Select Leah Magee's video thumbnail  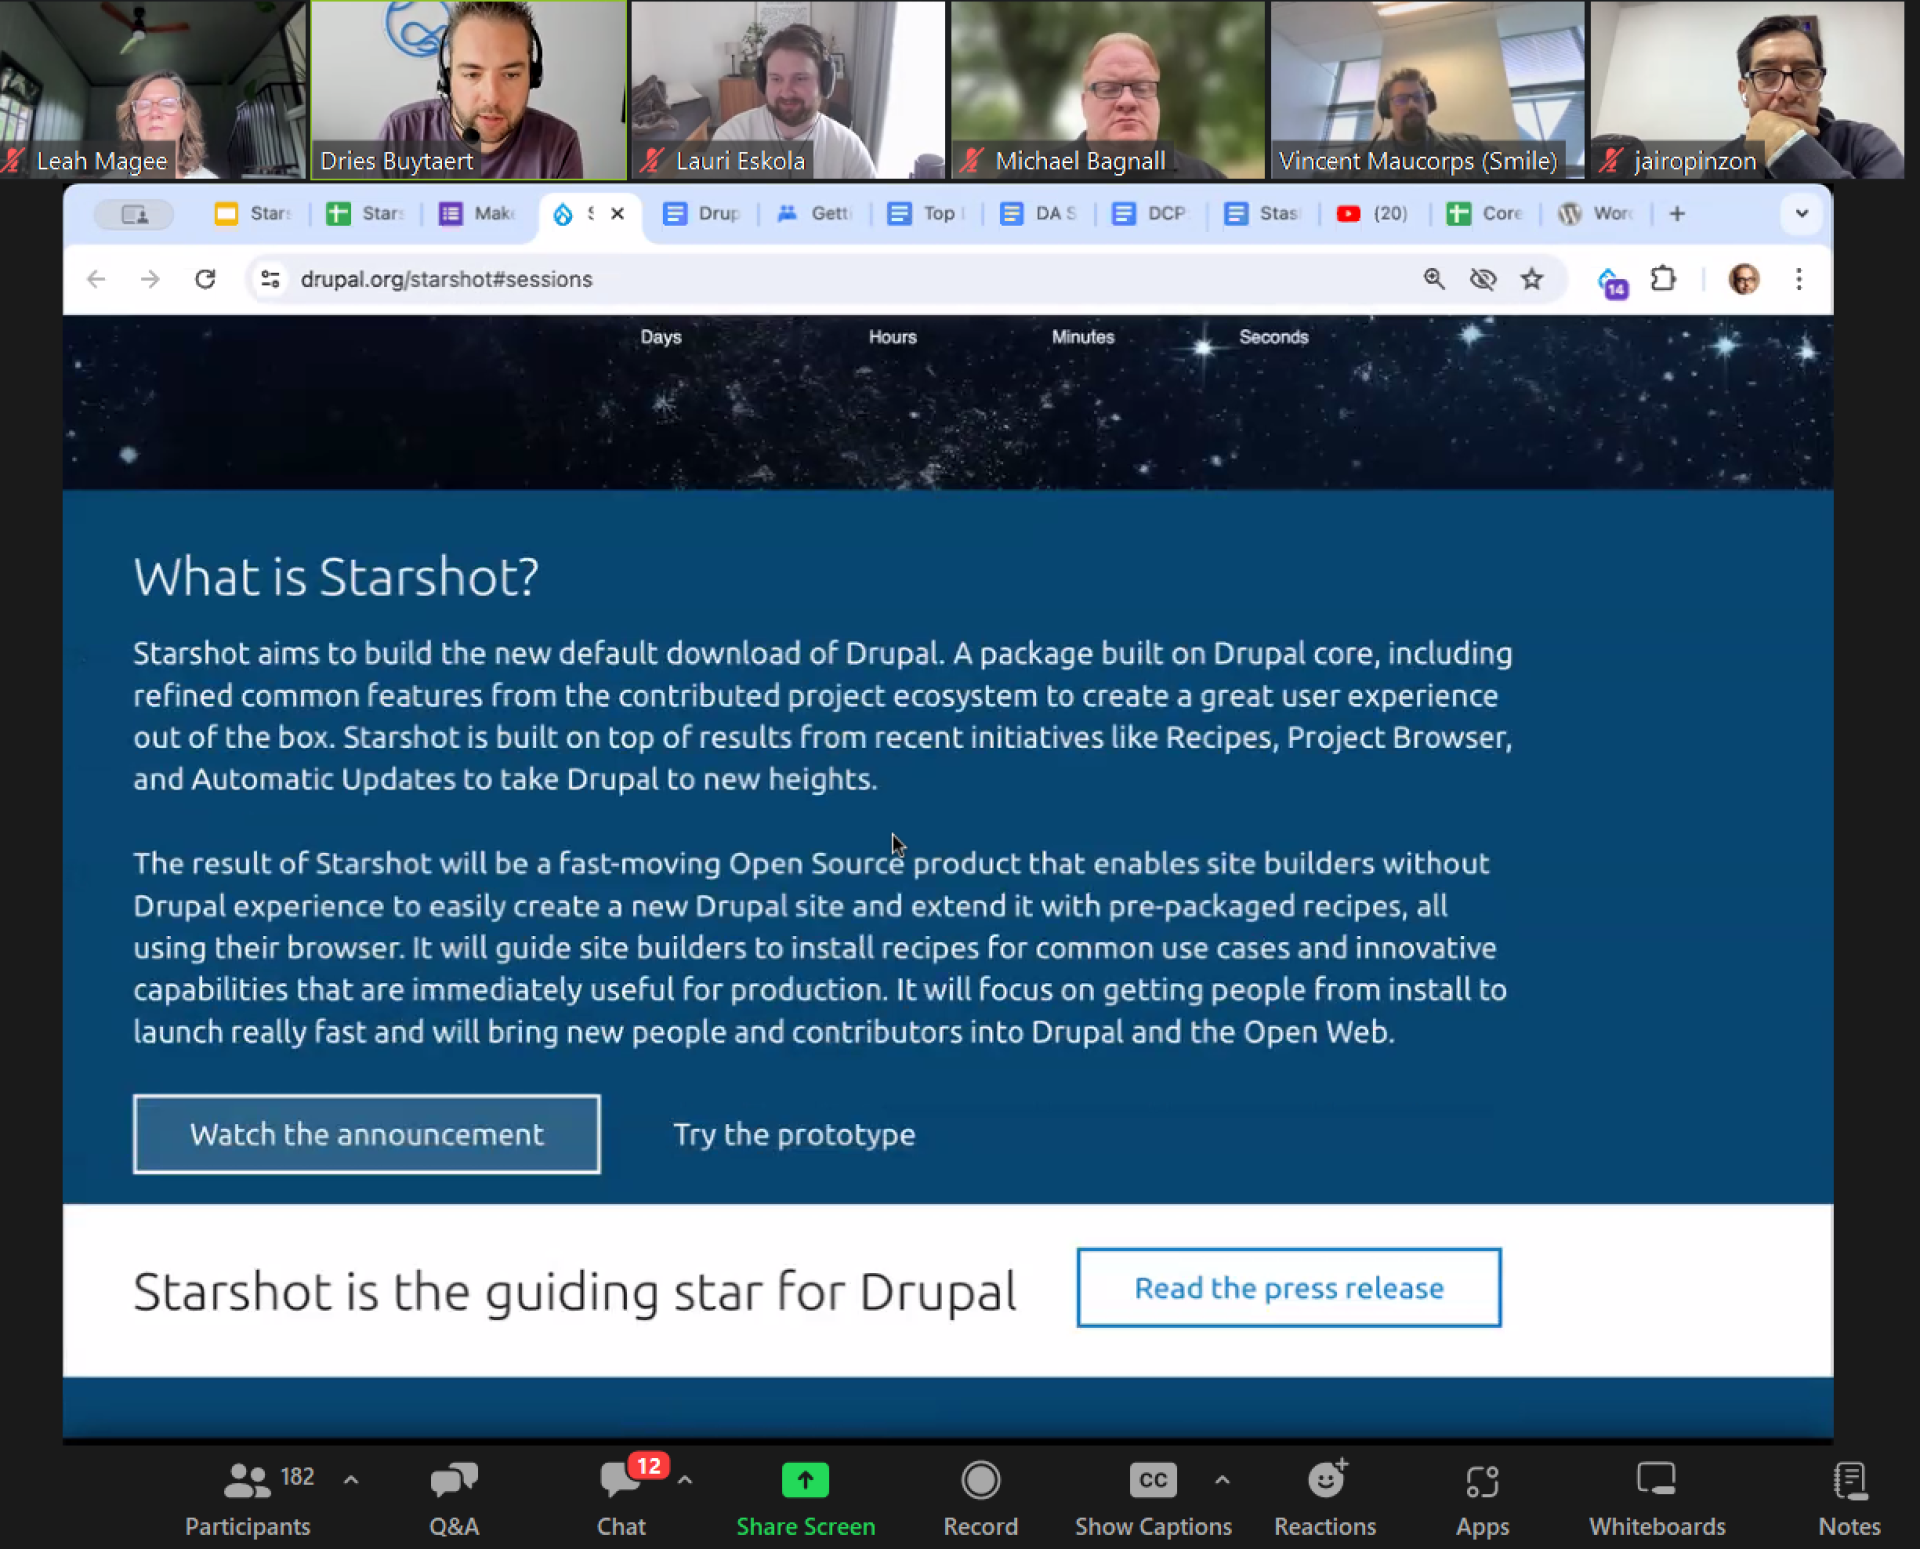click(152, 90)
